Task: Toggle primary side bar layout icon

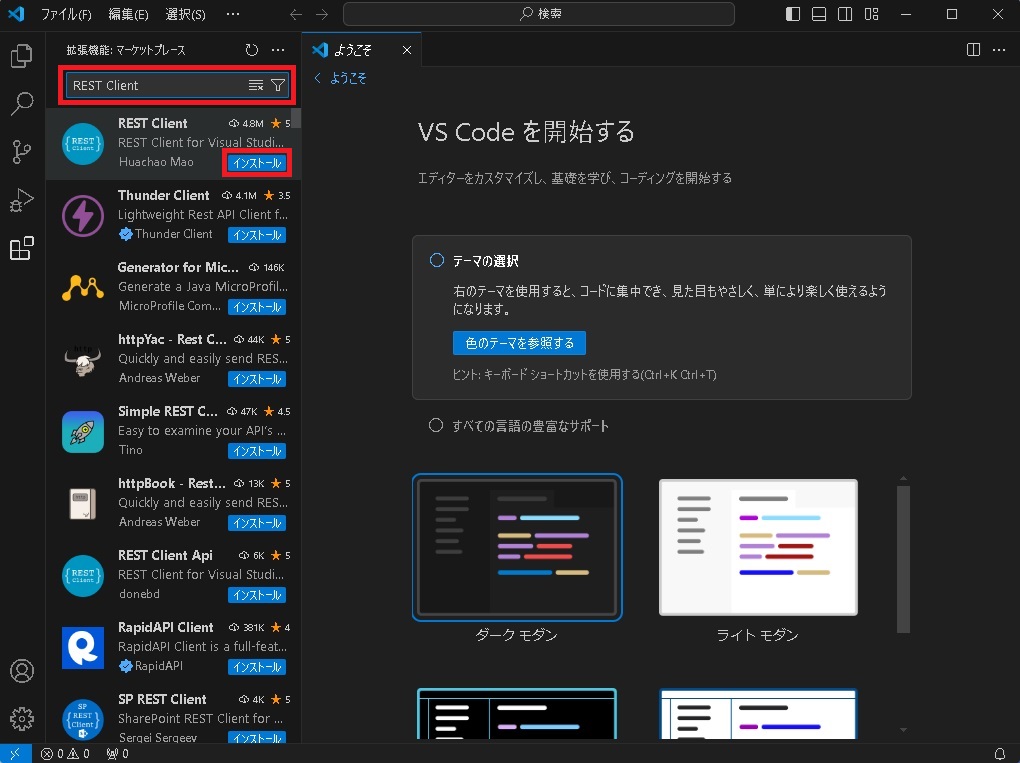Action: [x=793, y=14]
